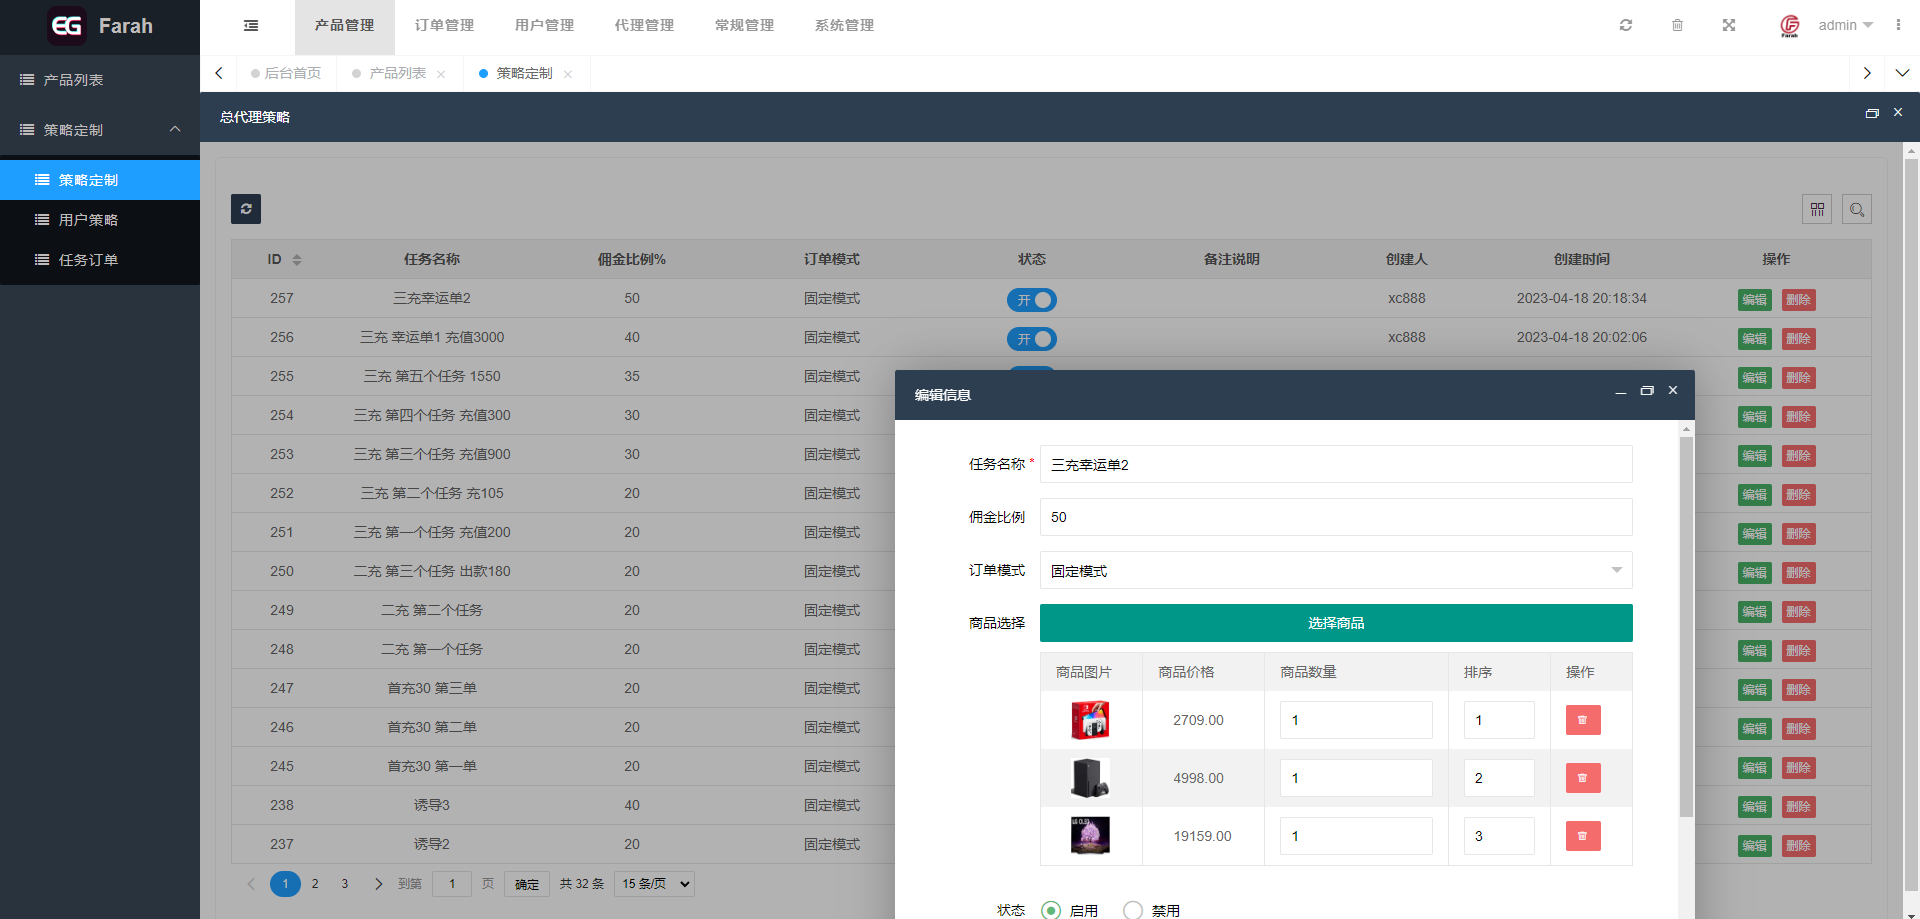
Task: Delete the 19159.00 product row
Action: (x=1582, y=836)
